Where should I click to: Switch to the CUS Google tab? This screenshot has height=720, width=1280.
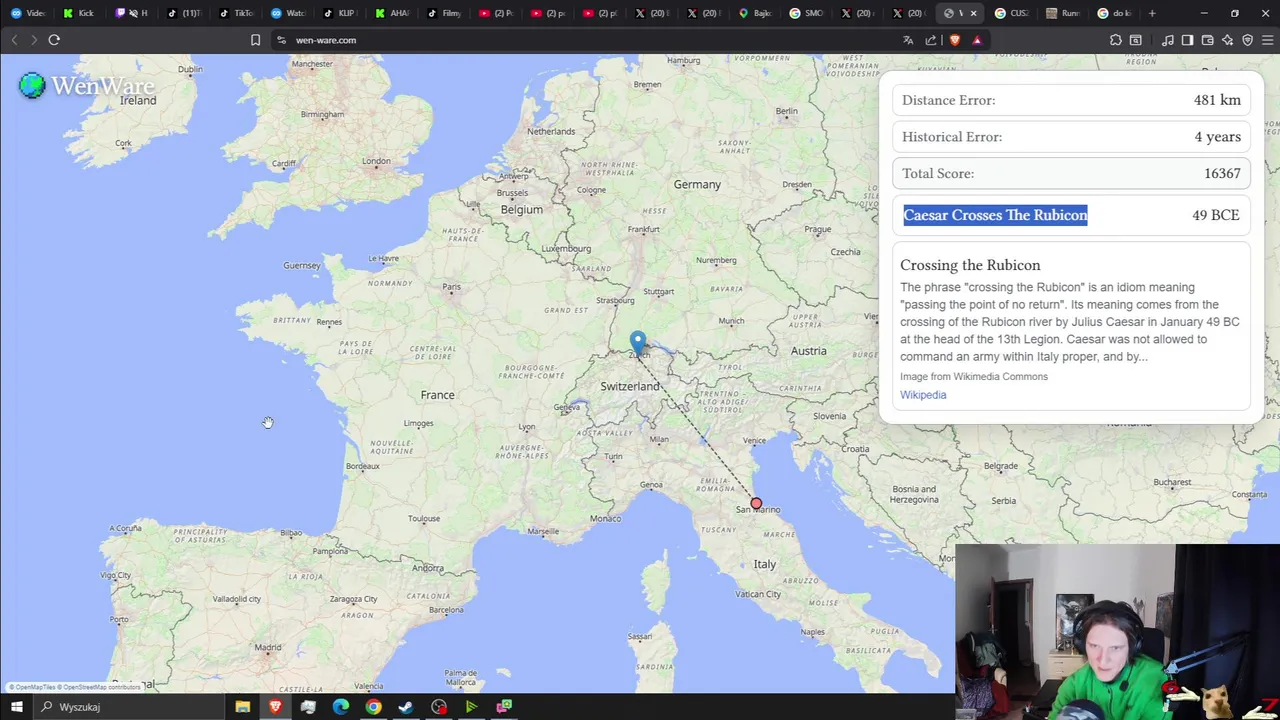[x=1012, y=13]
